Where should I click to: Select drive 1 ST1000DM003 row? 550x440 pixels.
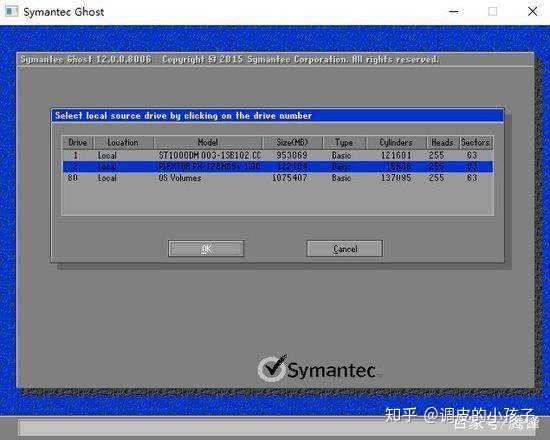coord(278,155)
